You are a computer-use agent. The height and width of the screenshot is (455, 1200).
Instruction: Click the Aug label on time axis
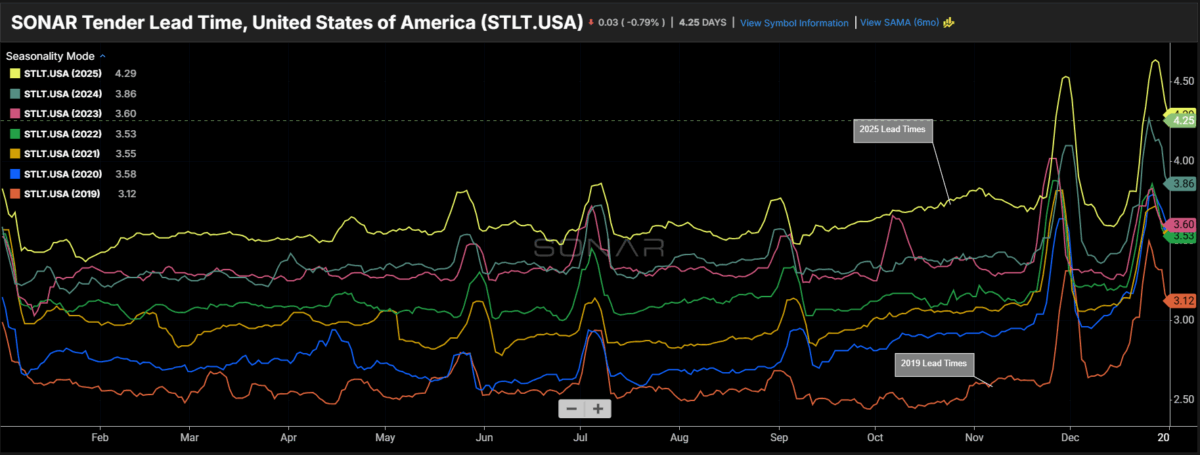click(679, 437)
